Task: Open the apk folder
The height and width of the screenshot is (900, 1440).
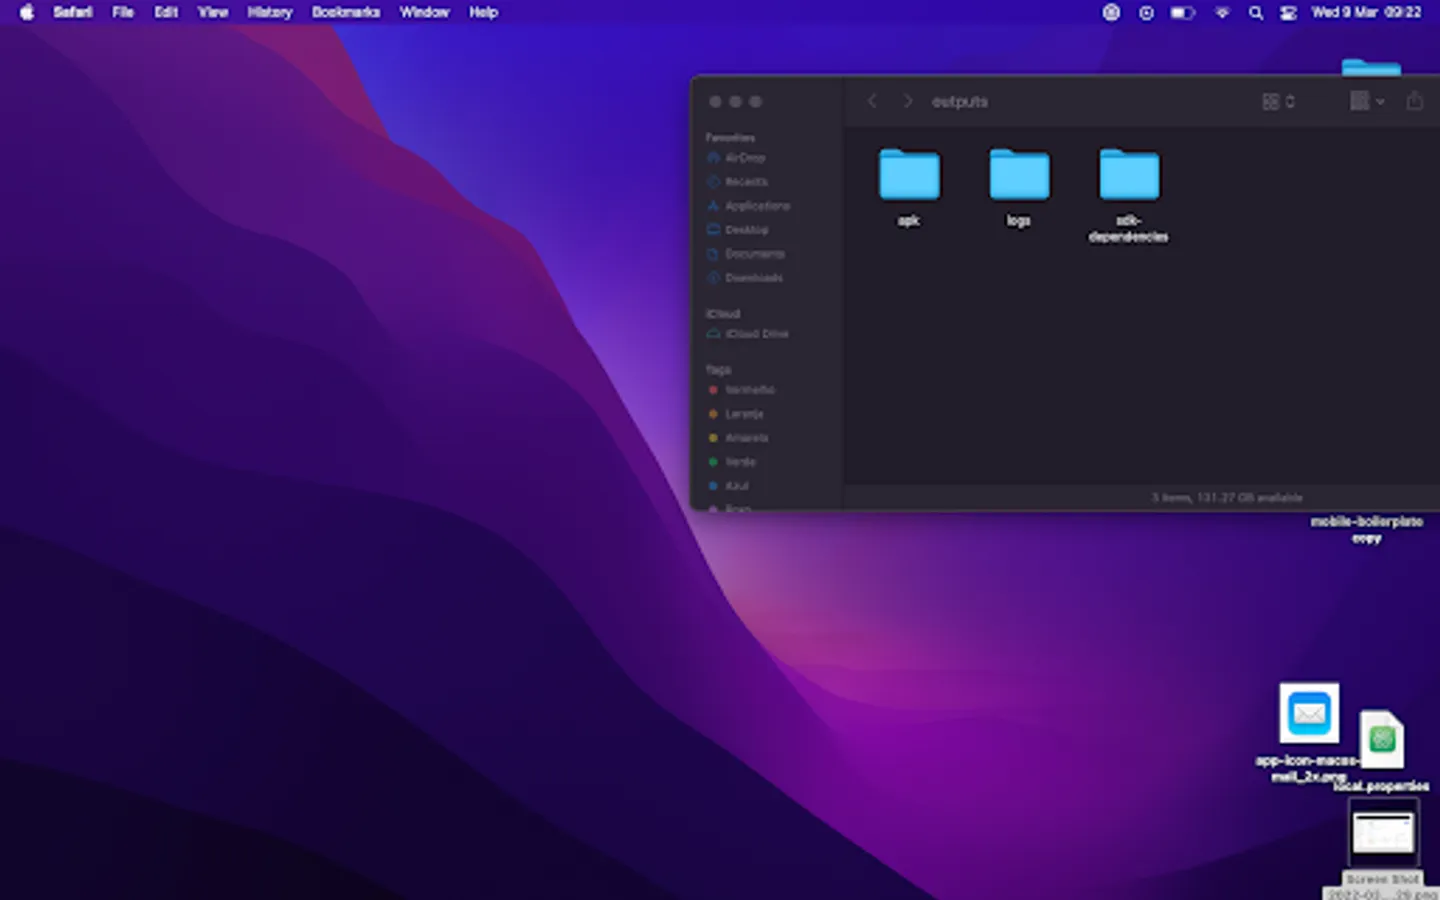Action: (909, 176)
